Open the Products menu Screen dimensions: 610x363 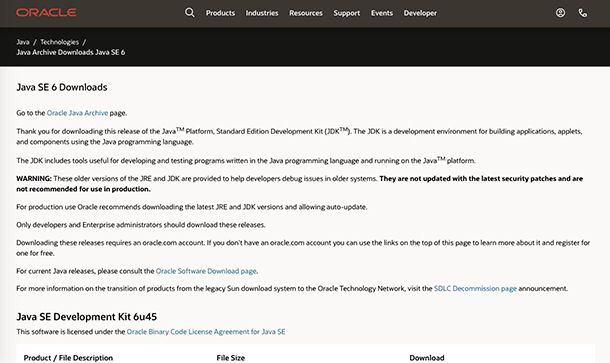point(220,13)
